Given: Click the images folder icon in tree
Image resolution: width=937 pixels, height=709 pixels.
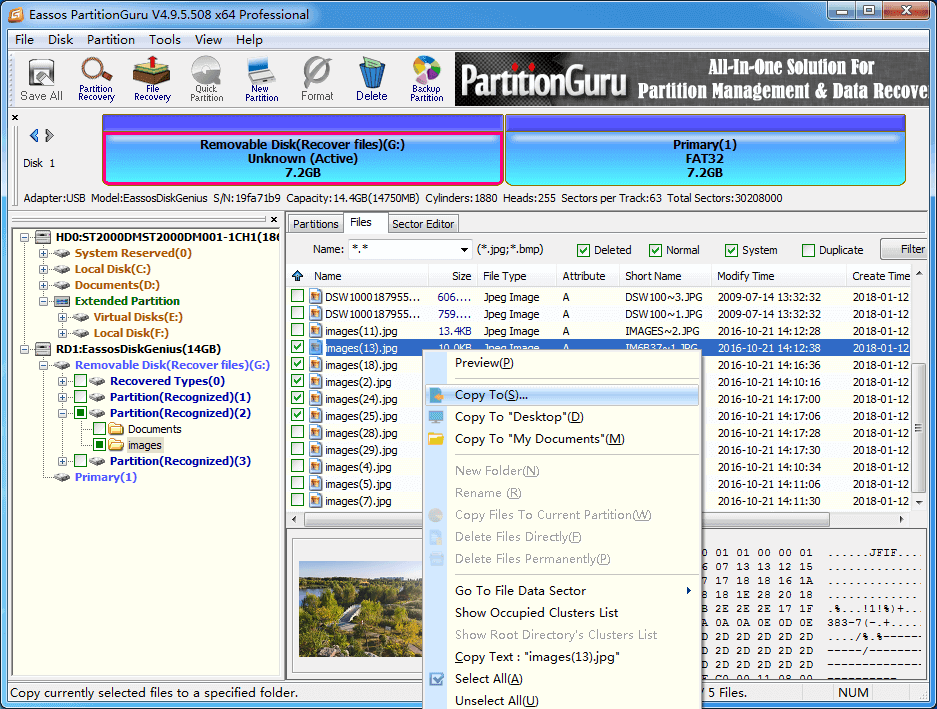Looking at the screenshot, I should pos(117,445).
